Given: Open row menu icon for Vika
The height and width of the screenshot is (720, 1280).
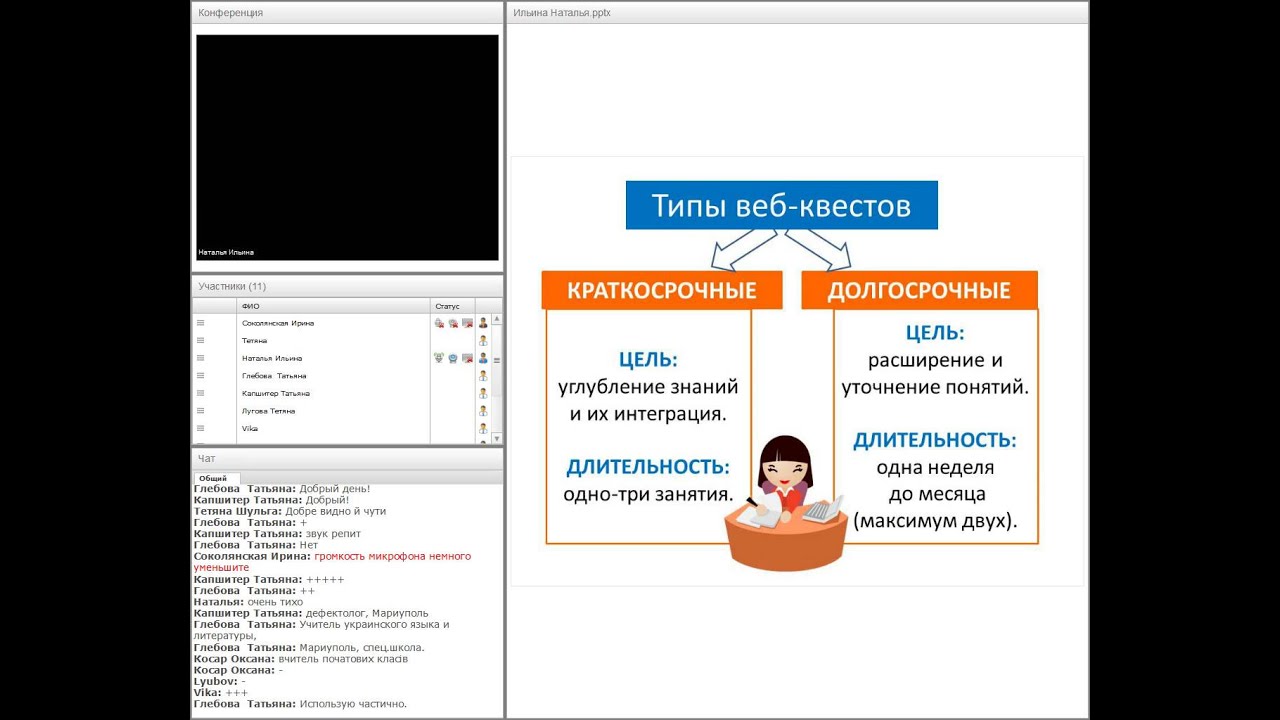Looking at the screenshot, I should pos(200,428).
